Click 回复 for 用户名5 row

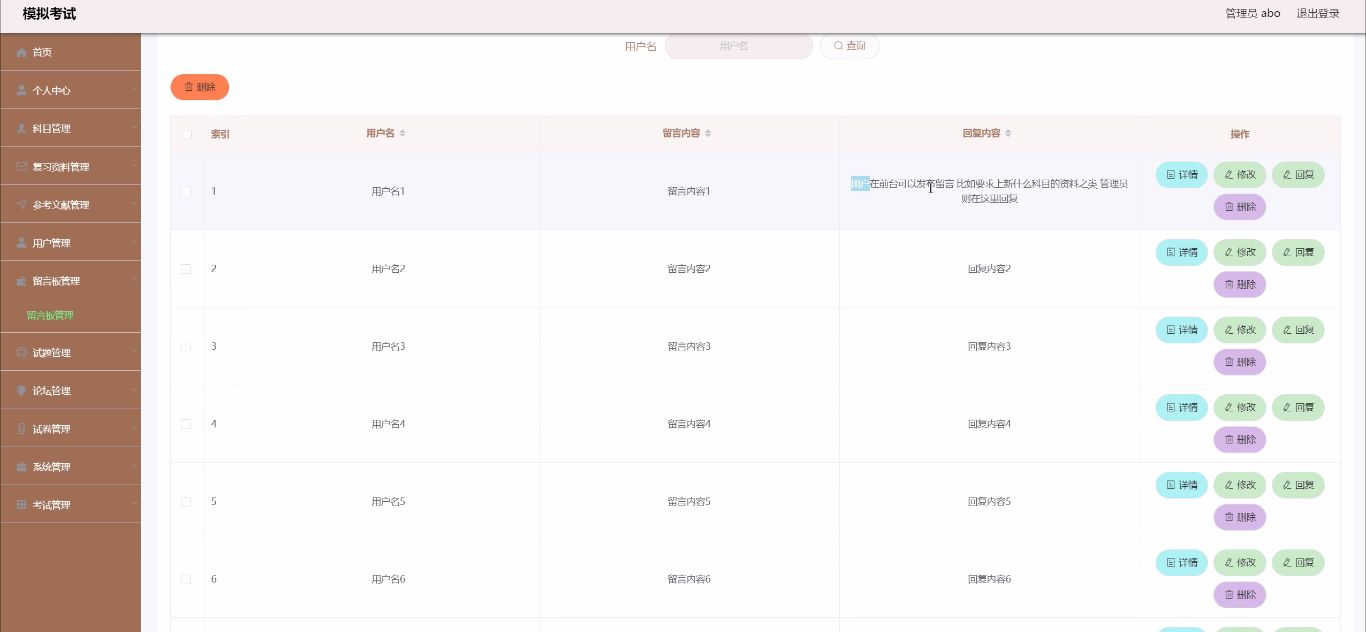(1298, 485)
